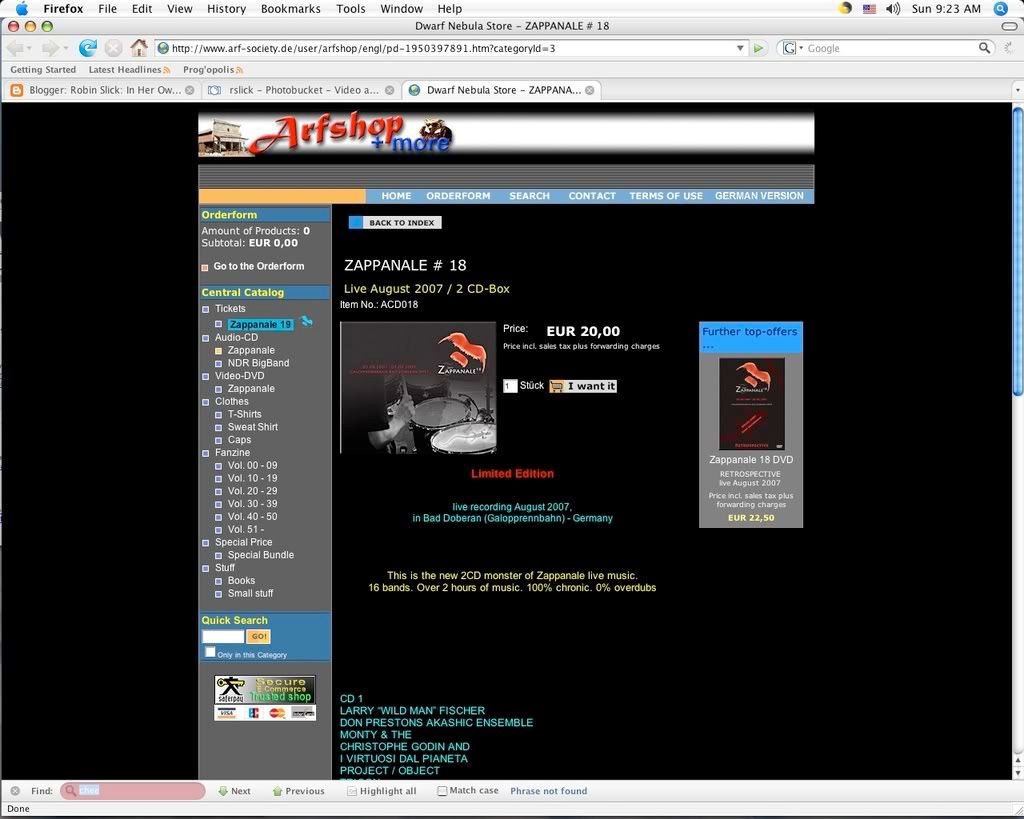Image resolution: width=1024 pixels, height=819 pixels.
Task: Open the File menu
Action: [x=107, y=8]
